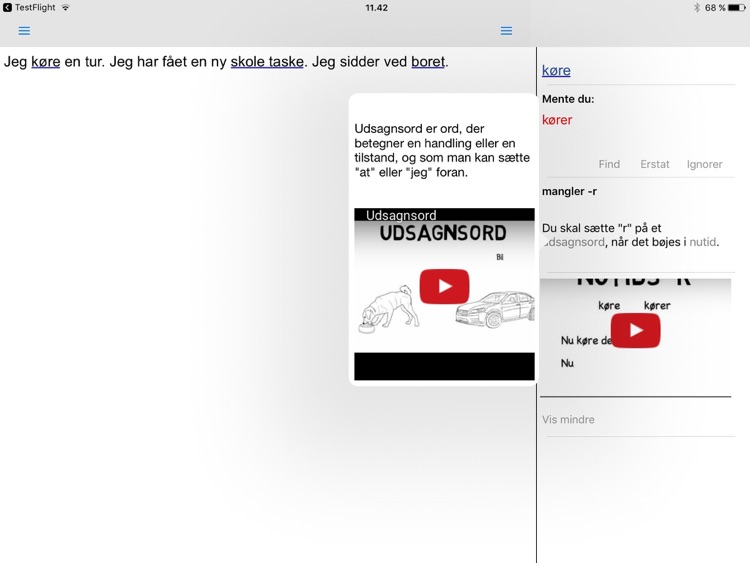Image resolution: width=750 pixels, height=563 pixels.
Task: Select underlined word køre in text
Action: click(45, 62)
